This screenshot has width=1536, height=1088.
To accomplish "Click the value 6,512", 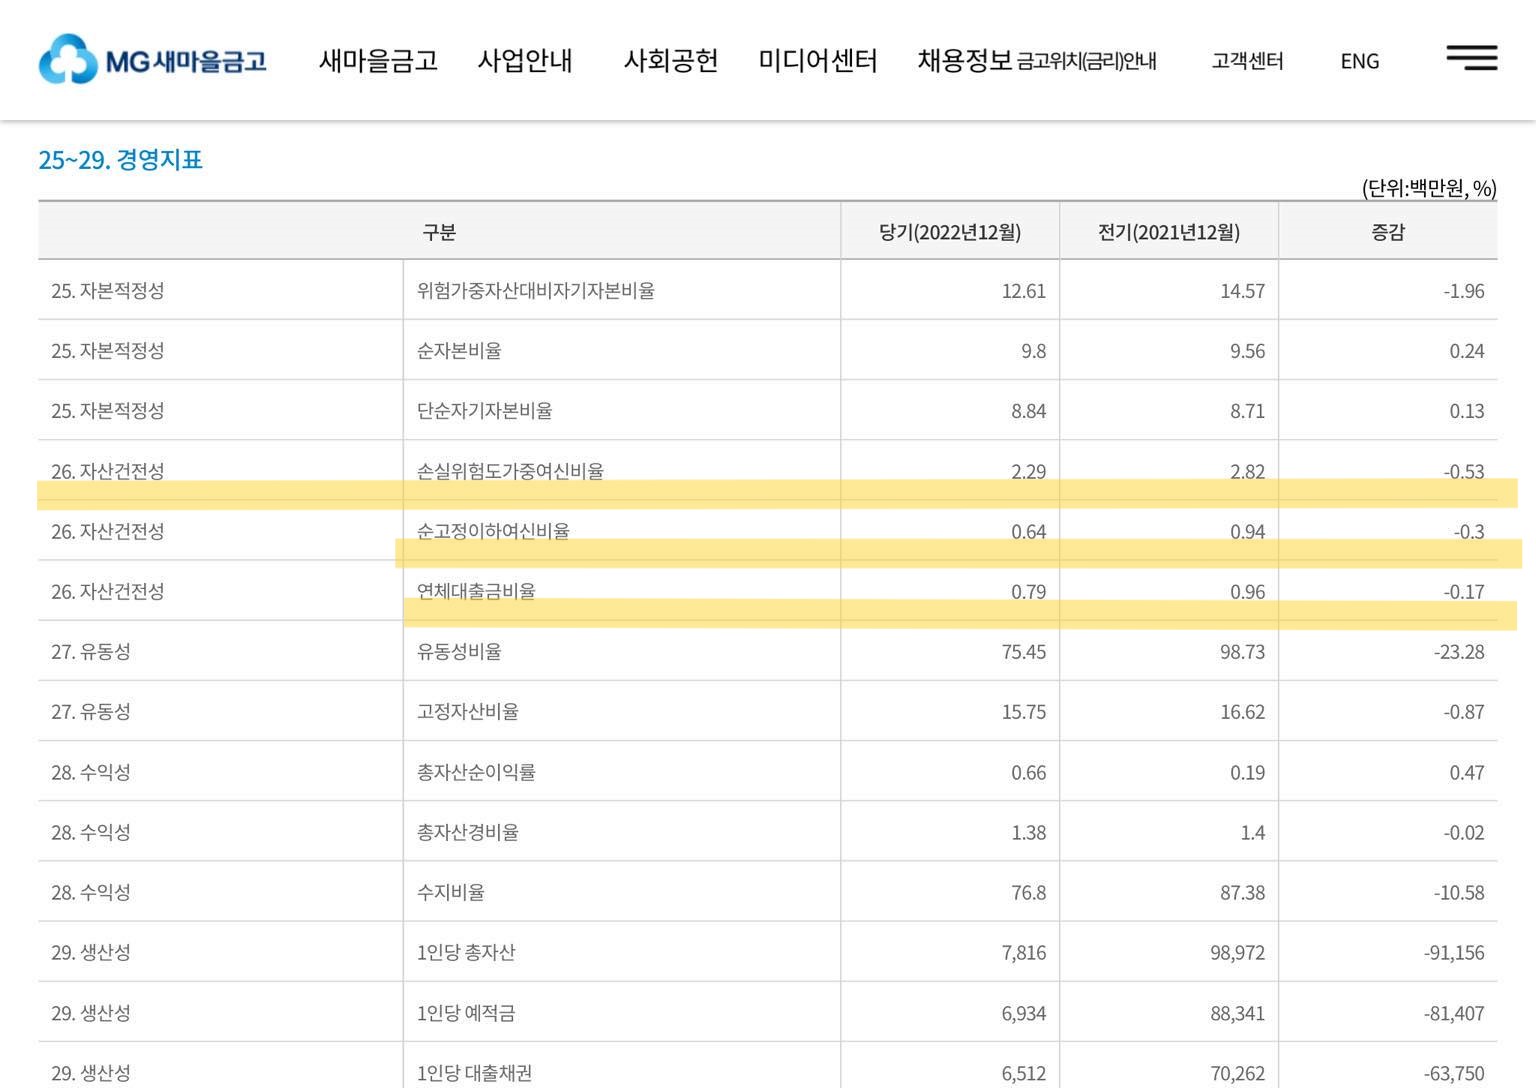I will click(x=1024, y=1073).
